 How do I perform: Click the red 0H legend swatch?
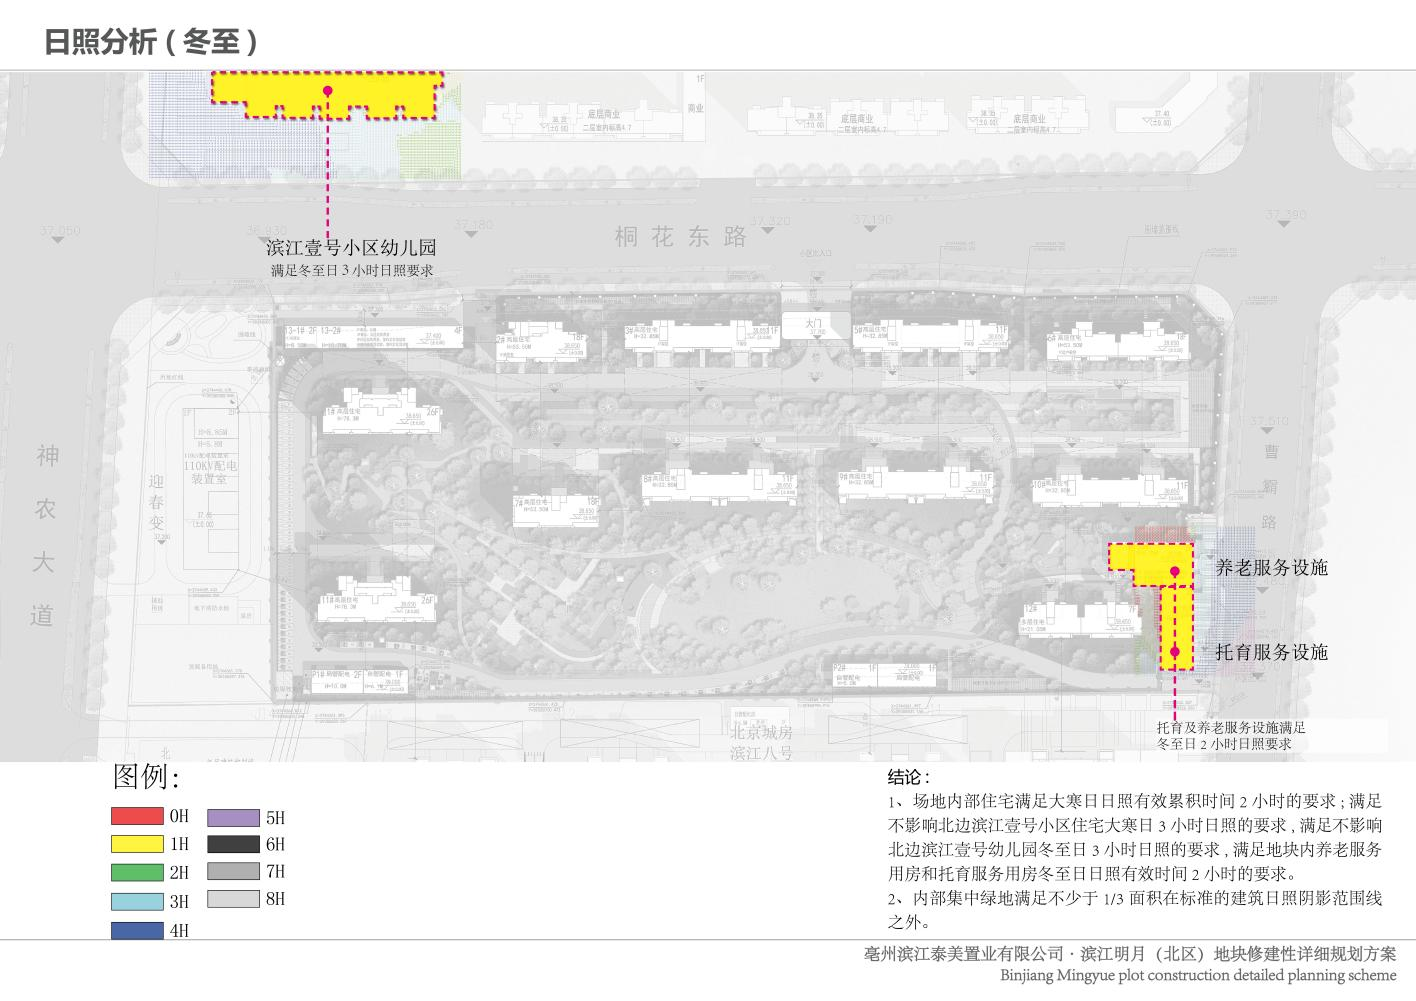click(x=137, y=816)
